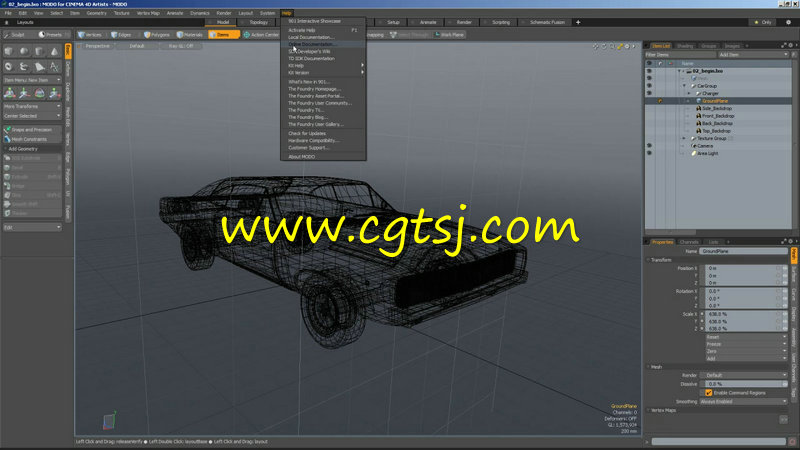Activate the Rotate tool icon
The height and width of the screenshot is (450, 800).
click(x=39, y=93)
